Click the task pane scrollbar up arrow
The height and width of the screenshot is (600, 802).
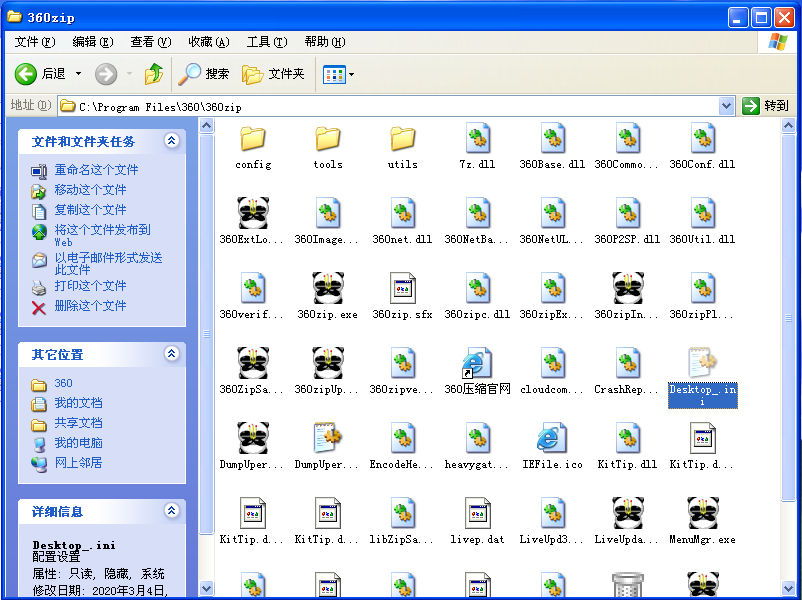[206, 125]
